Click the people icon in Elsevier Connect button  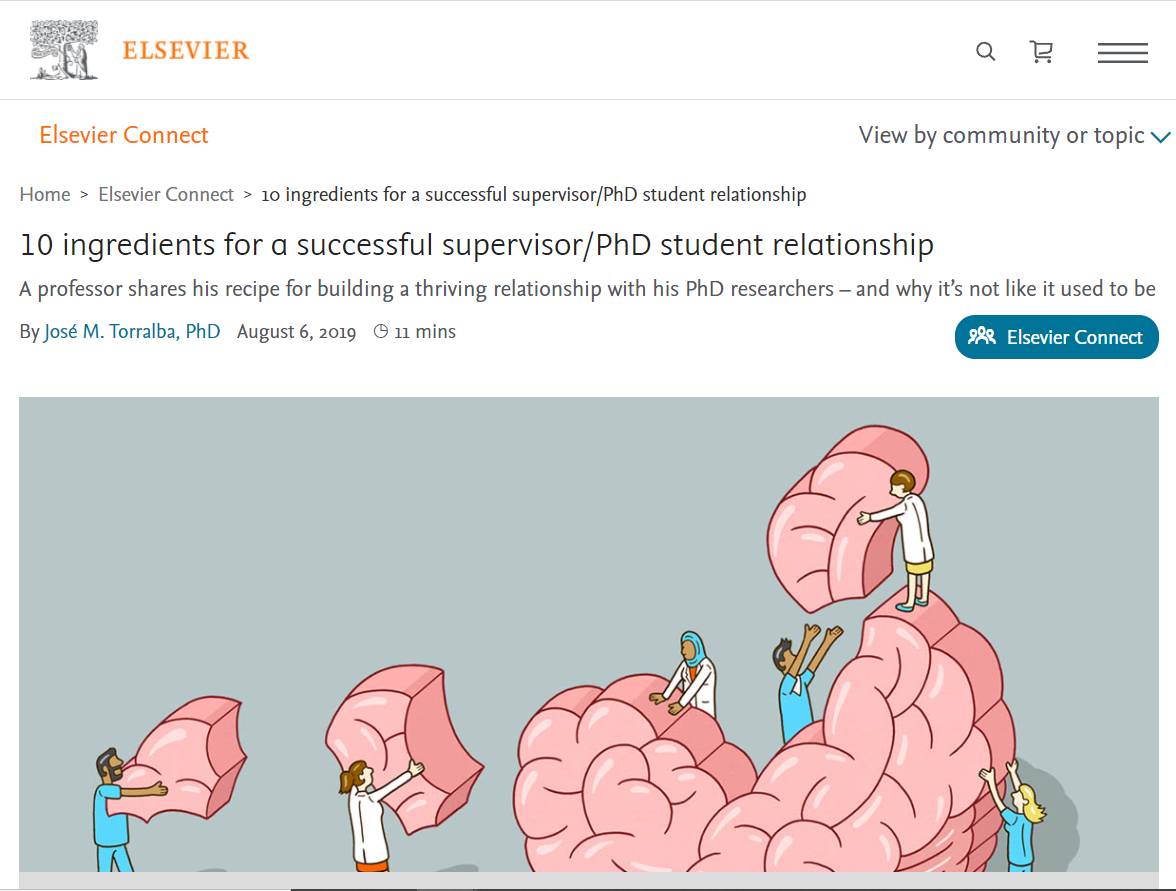point(982,336)
